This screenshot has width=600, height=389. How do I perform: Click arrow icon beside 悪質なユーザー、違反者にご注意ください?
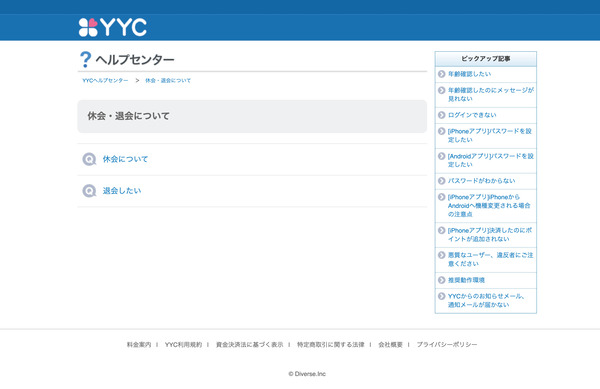coord(442,255)
